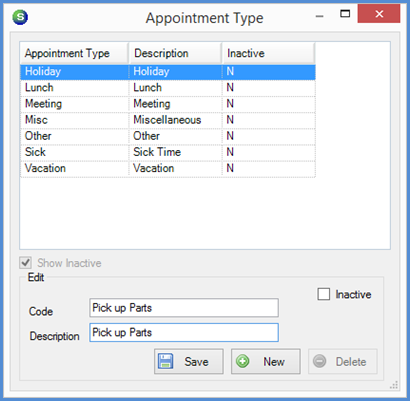Click the grey minus Delete icon
Image resolution: width=410 pixels, height=401 pixels.
[x=320, y=361]
